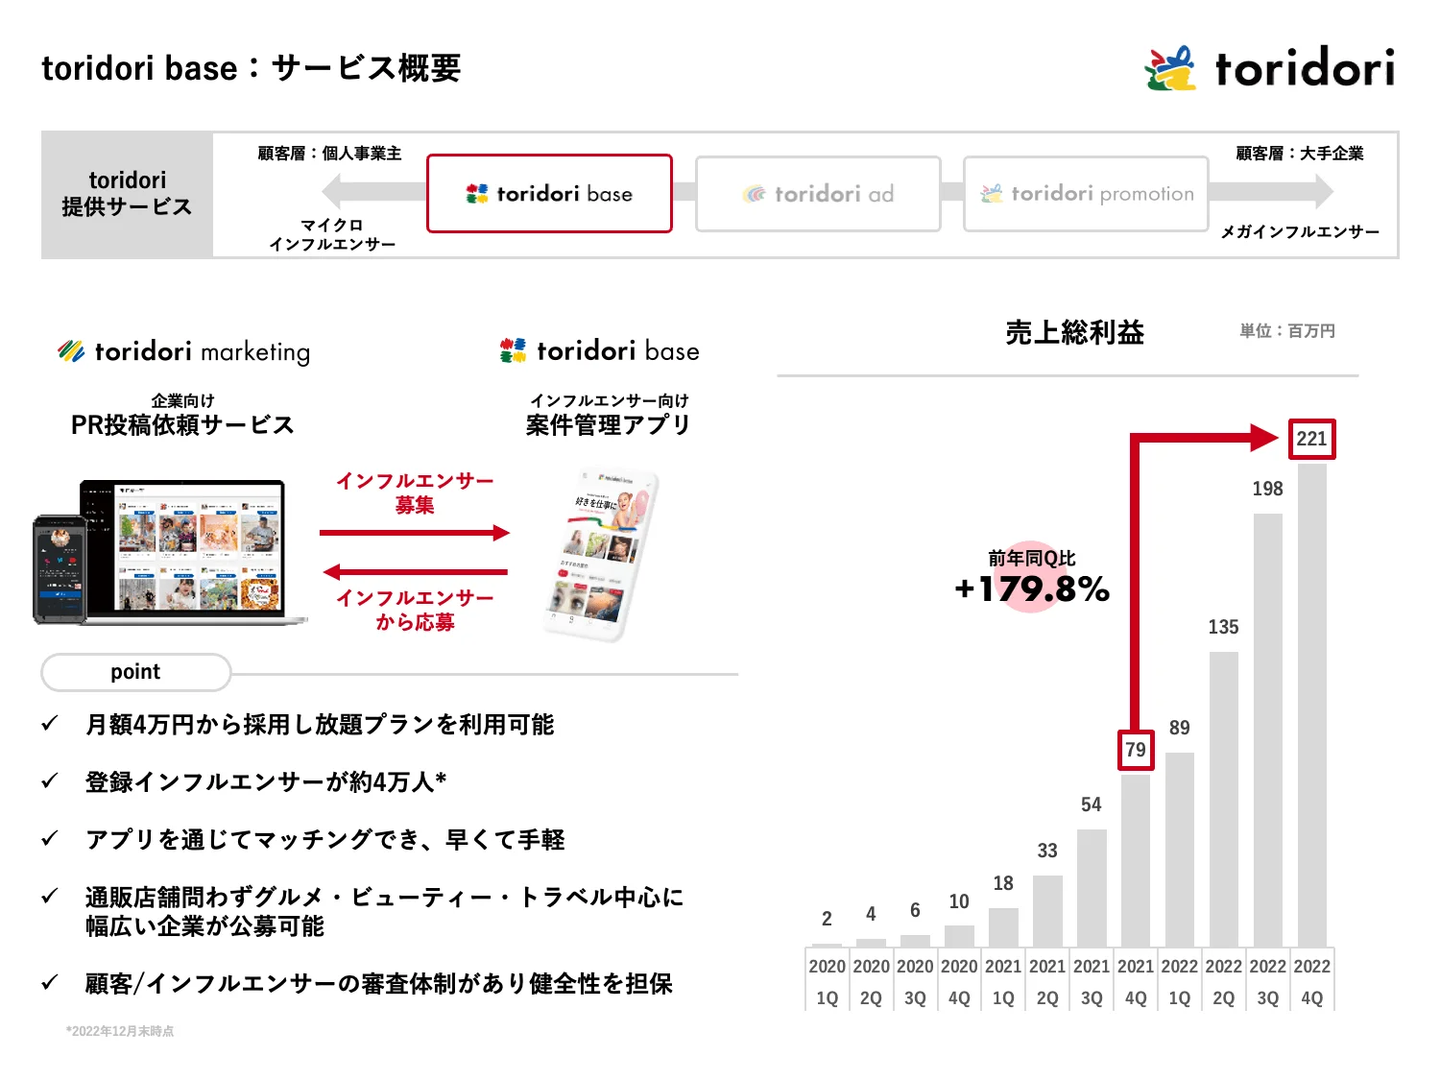The height and width of the screenshot is (1080, 1440).
Task: Click the text 顧客/インフルエンサーの審査体制があり健全性を担保
Action: tap(379, 983)
